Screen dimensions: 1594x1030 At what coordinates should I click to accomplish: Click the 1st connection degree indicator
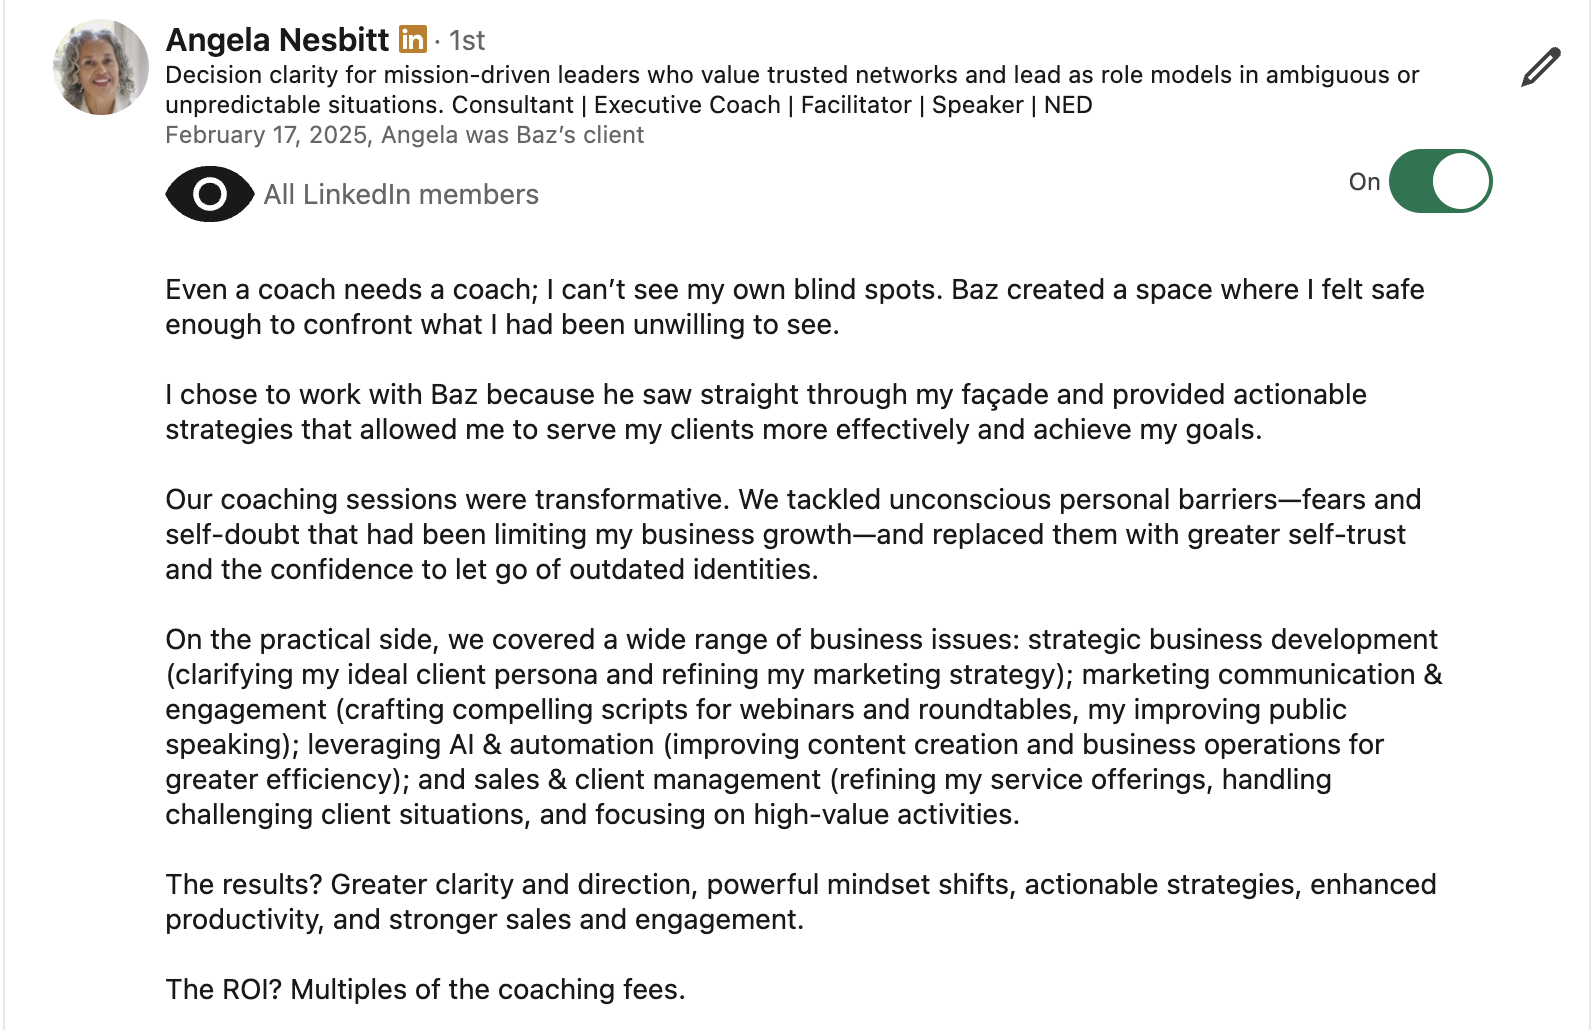[467, 41]
